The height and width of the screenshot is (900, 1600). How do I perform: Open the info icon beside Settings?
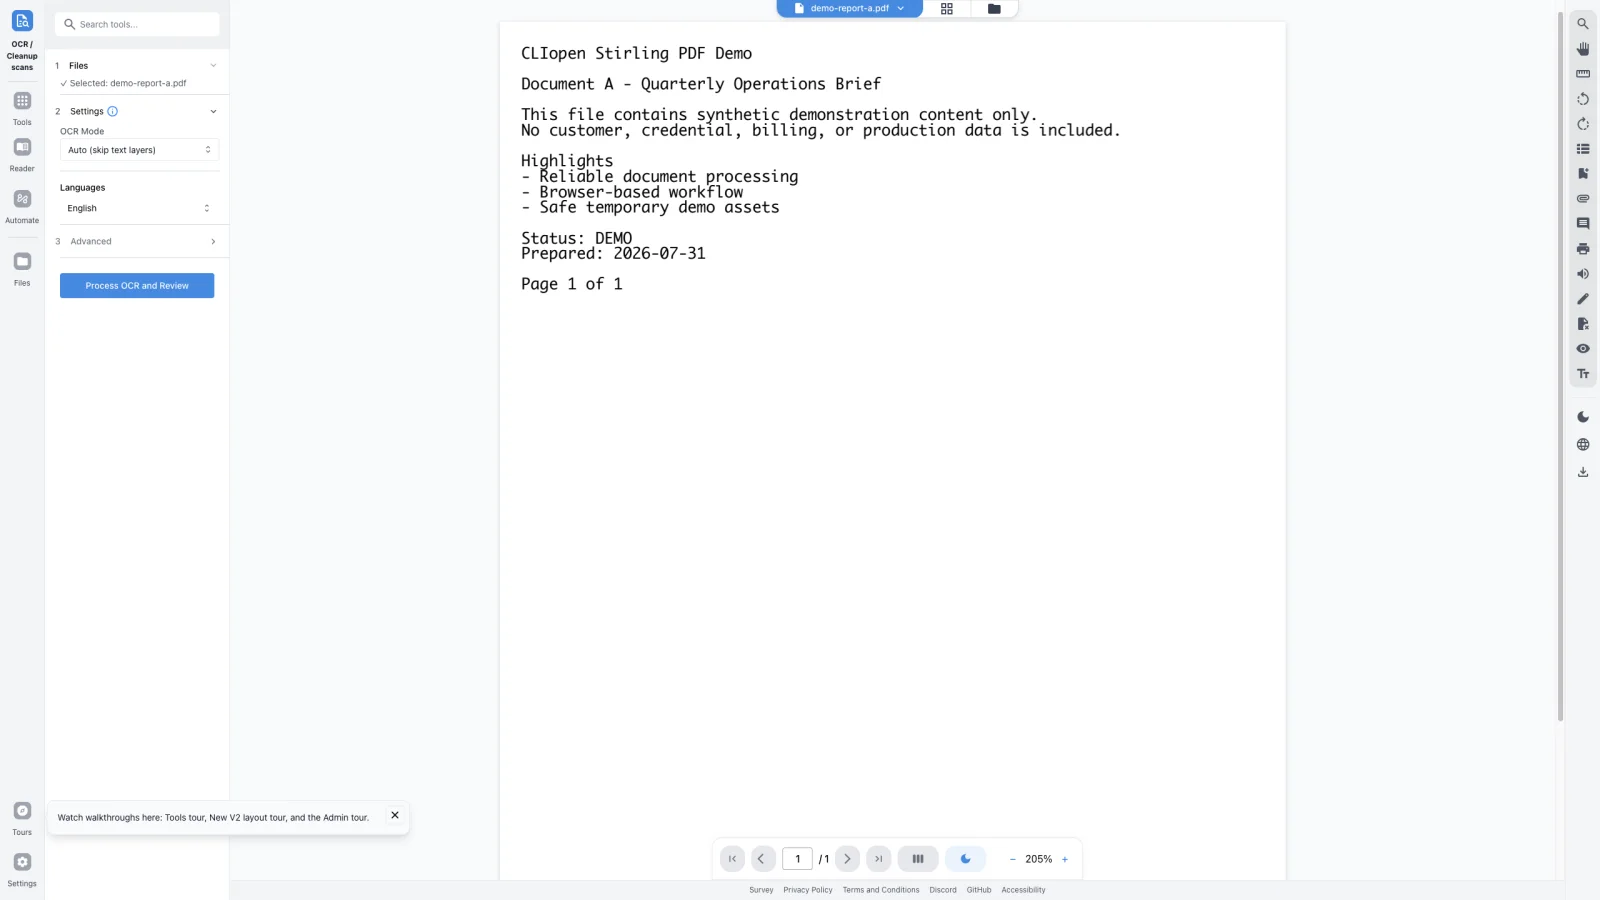[113, 111]
